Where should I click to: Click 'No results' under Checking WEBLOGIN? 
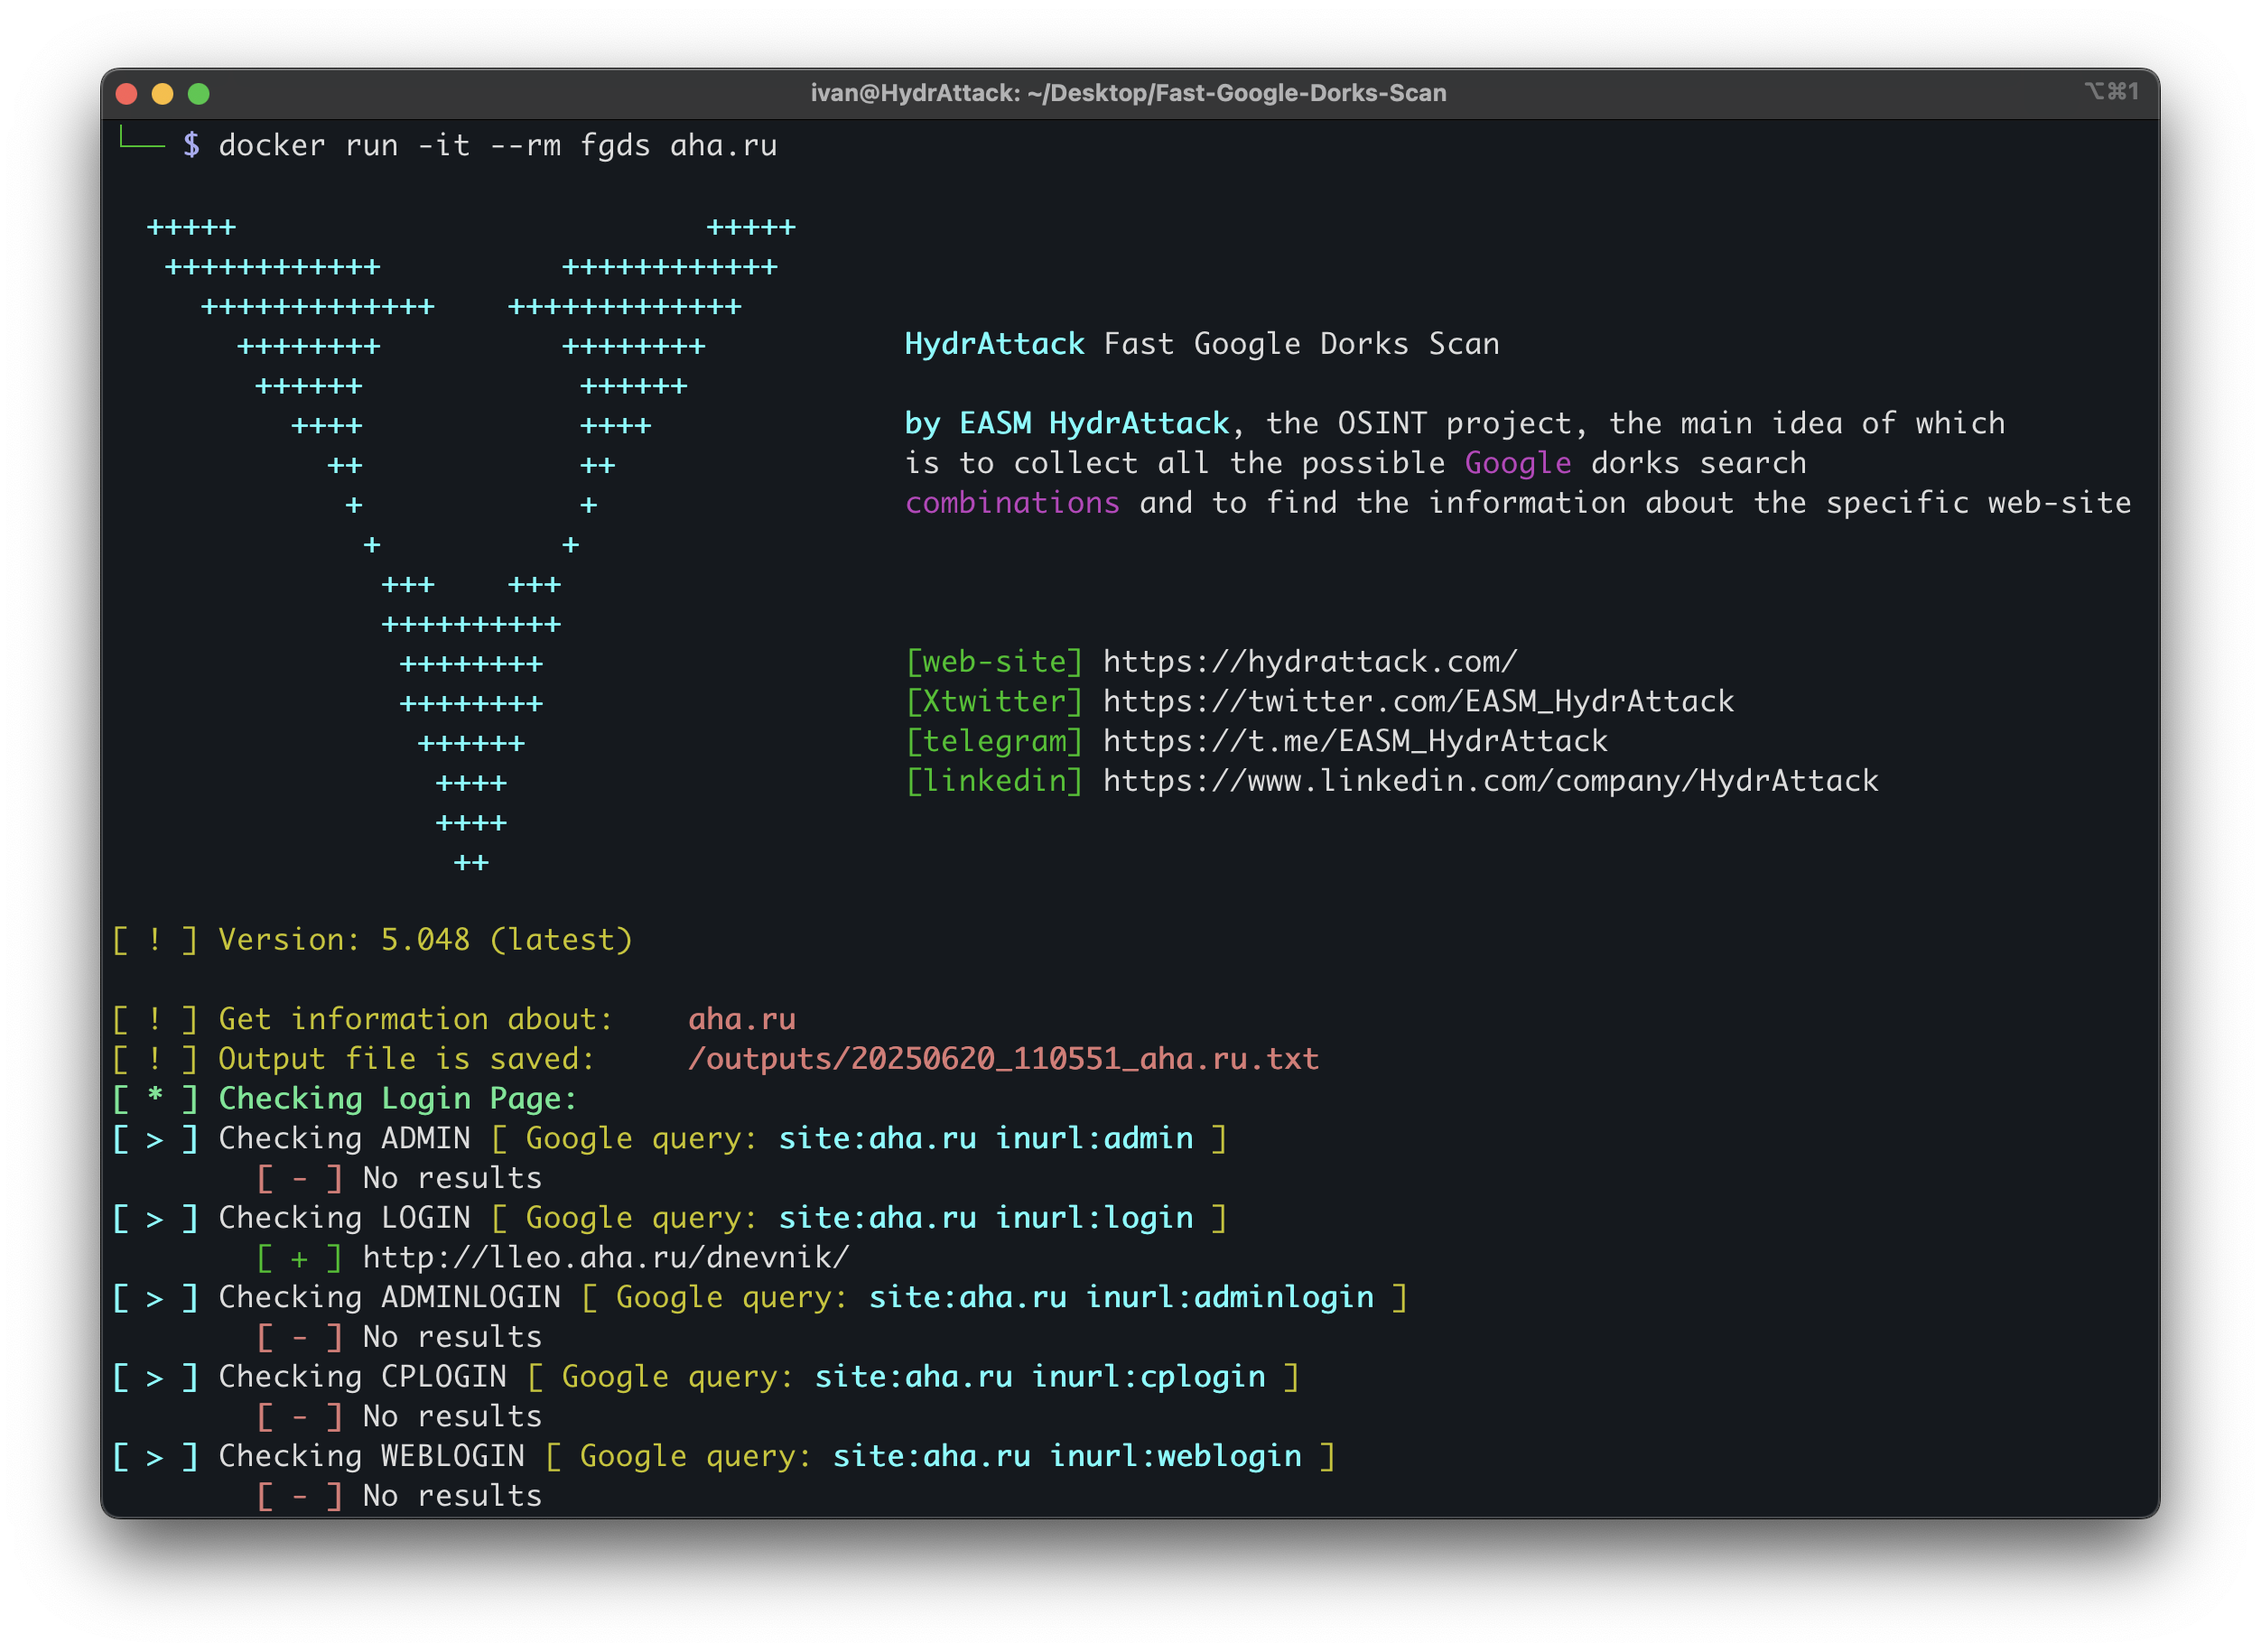click(452, 1497)
